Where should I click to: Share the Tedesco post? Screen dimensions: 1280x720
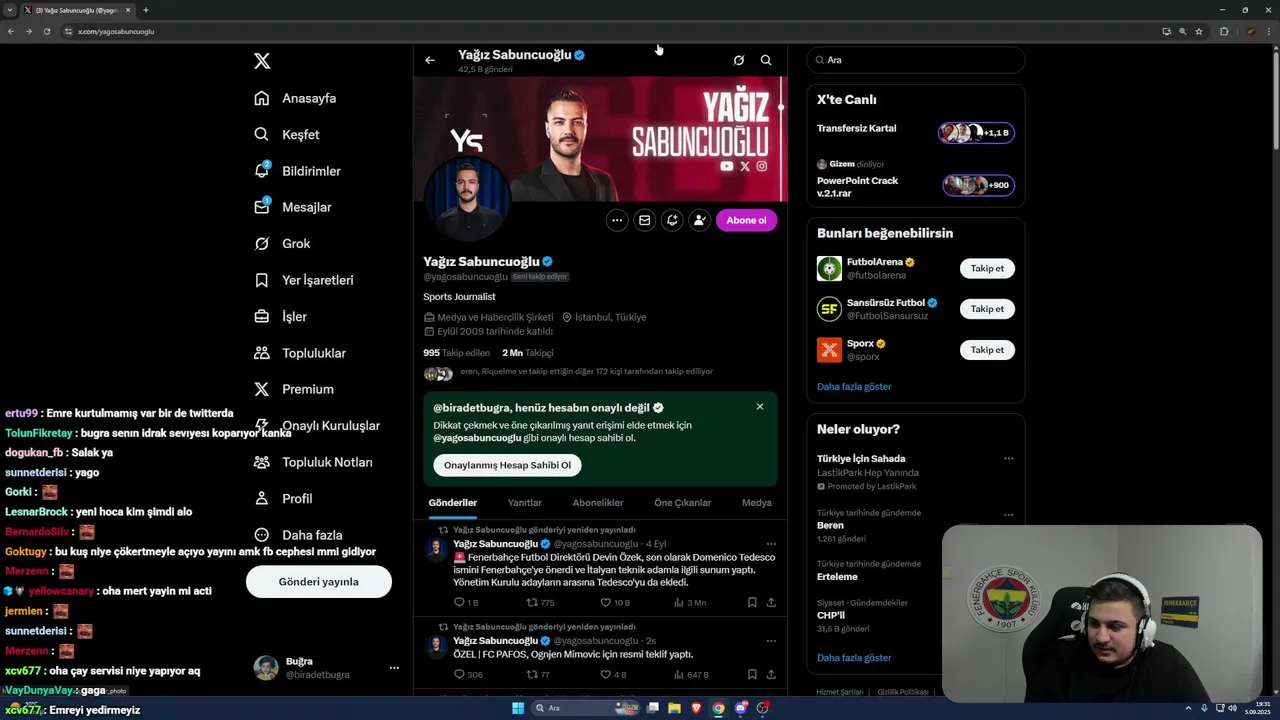click(771, 603)
